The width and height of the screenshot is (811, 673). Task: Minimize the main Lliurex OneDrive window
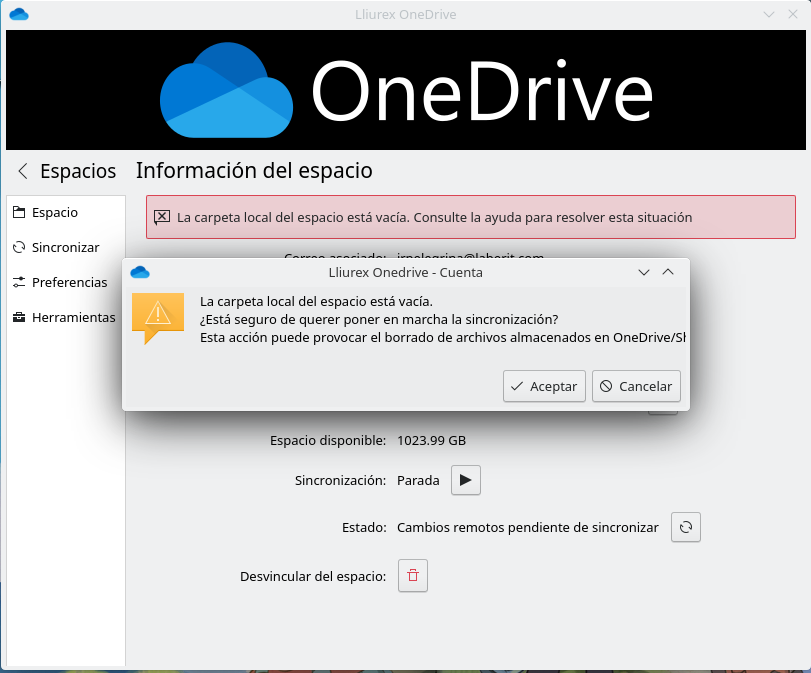[x=769, y=14]
